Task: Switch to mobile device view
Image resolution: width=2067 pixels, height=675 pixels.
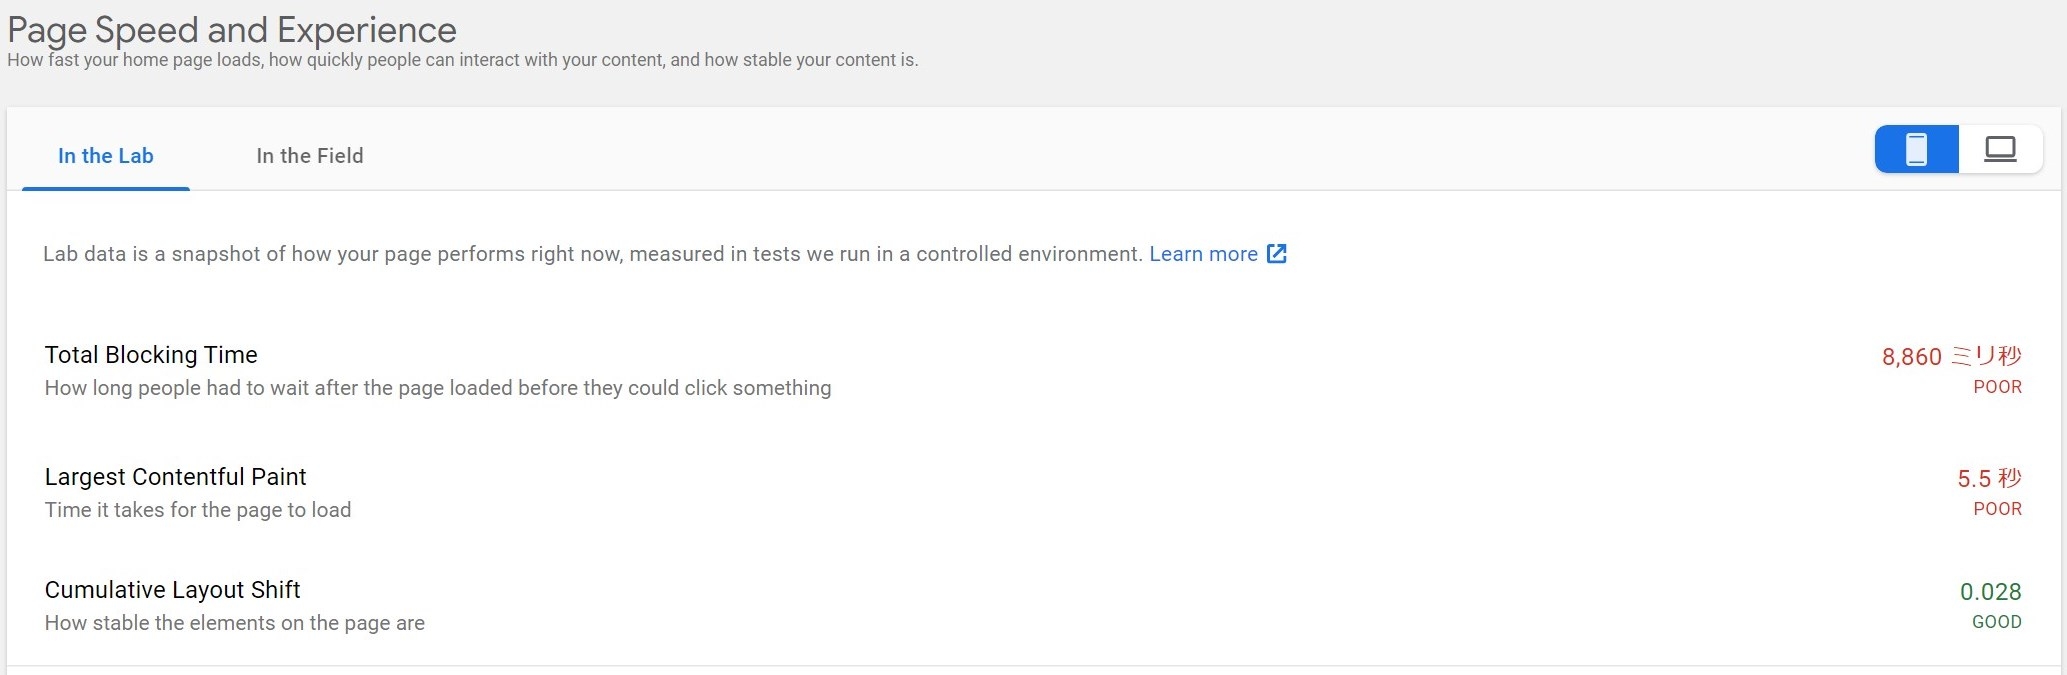Action: 1916,150
